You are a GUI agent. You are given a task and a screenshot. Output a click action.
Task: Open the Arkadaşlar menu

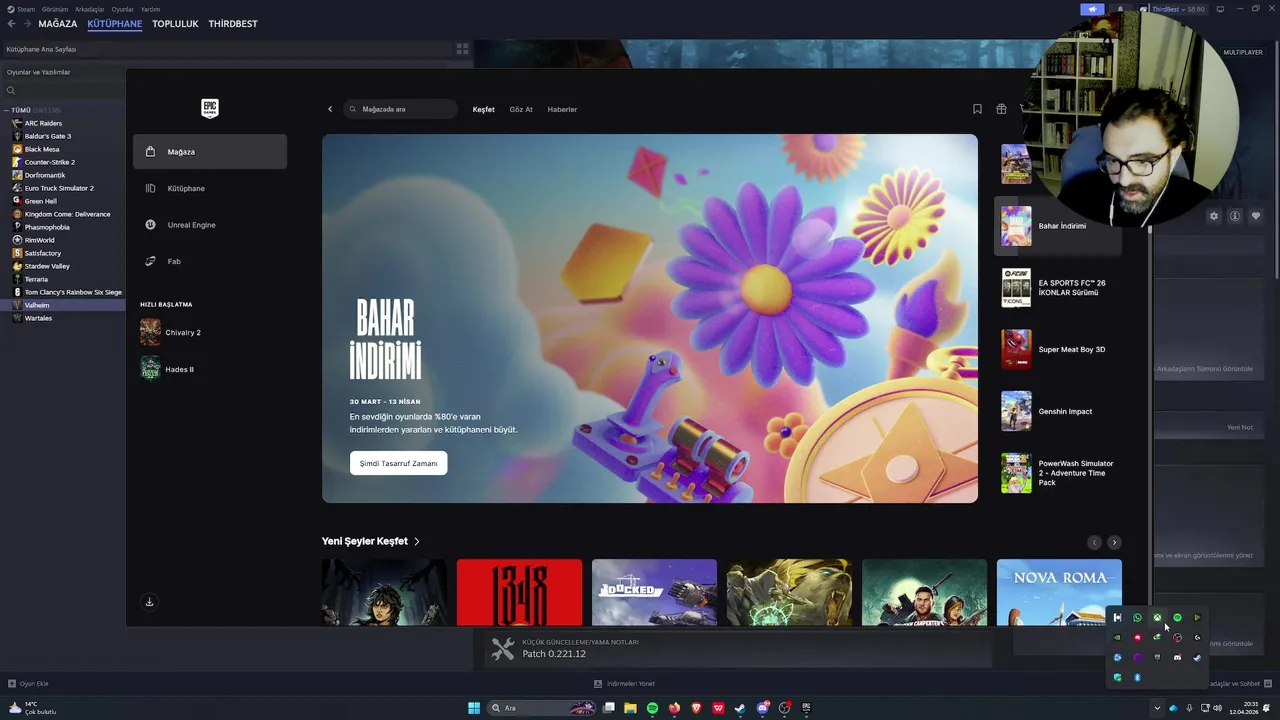(x=90, y=9)
